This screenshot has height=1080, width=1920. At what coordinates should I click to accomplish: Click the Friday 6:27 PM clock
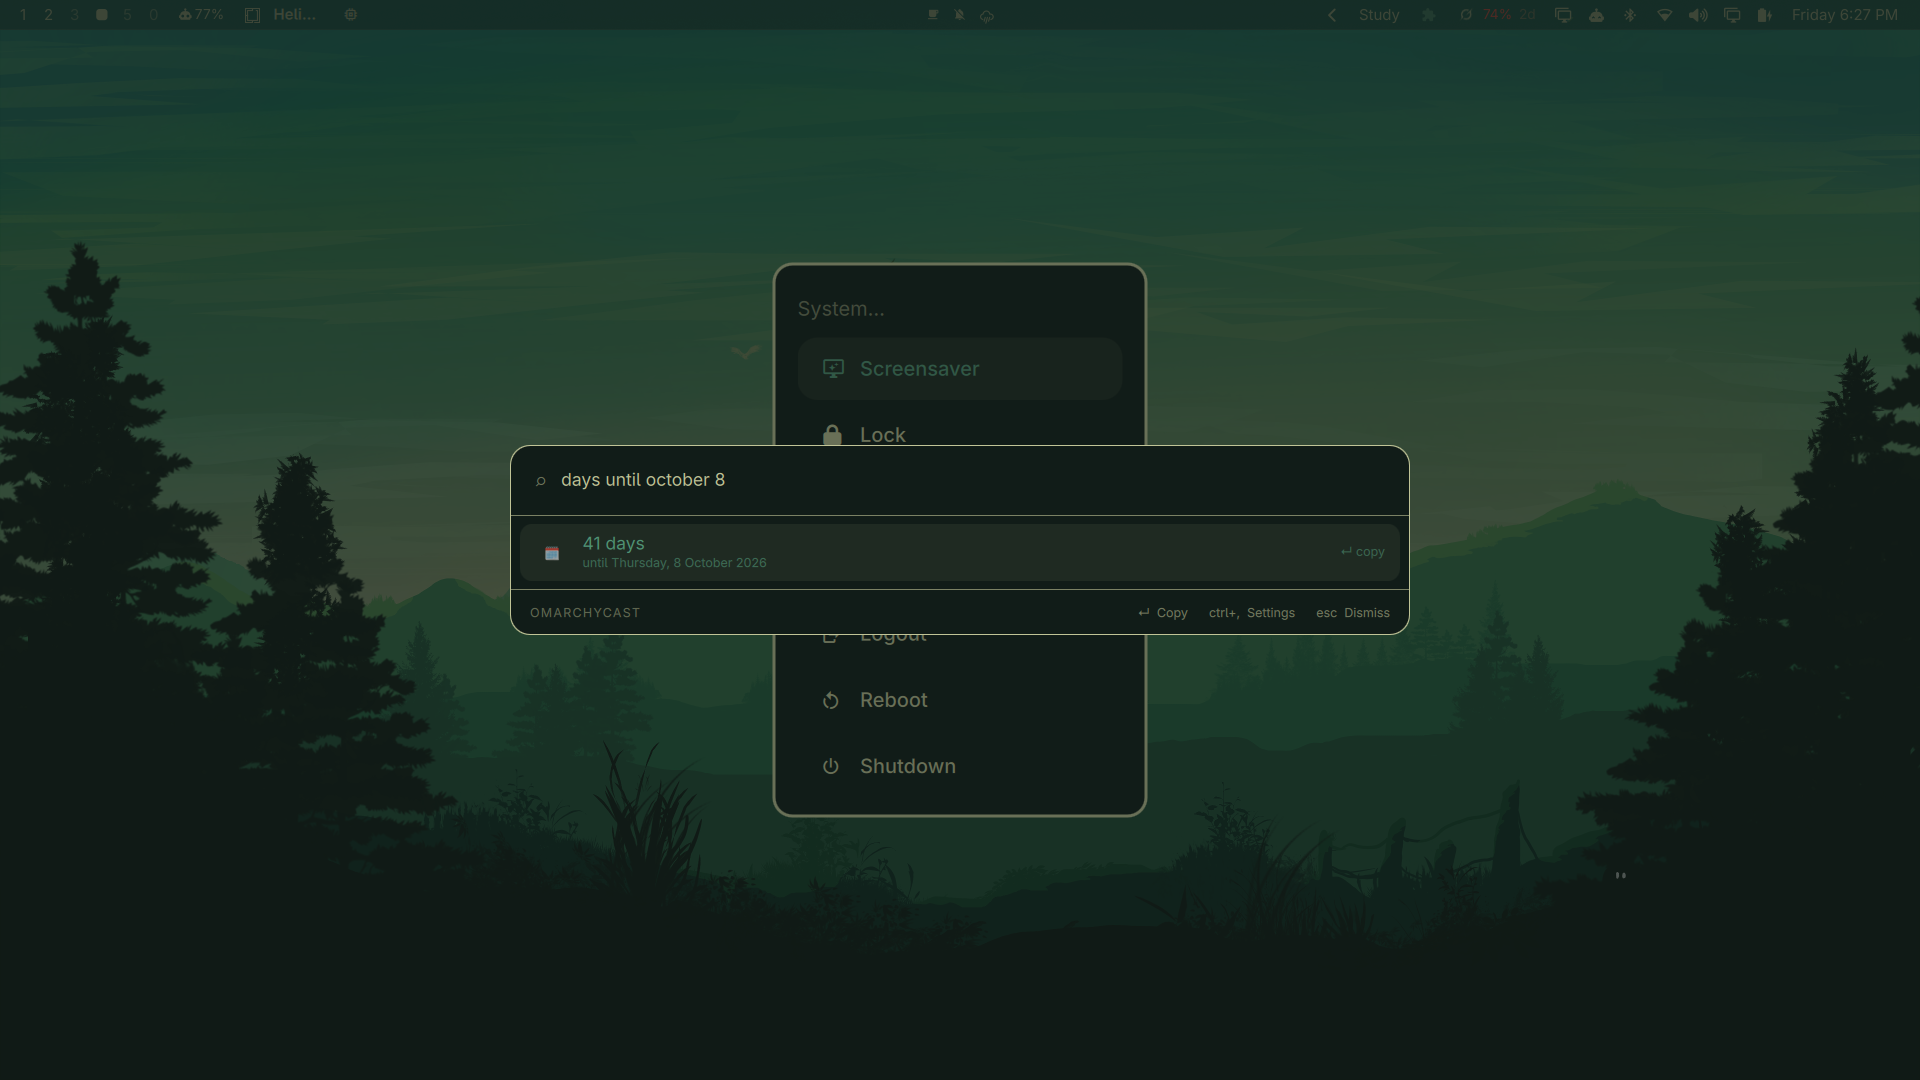[x=1844, y=15]
